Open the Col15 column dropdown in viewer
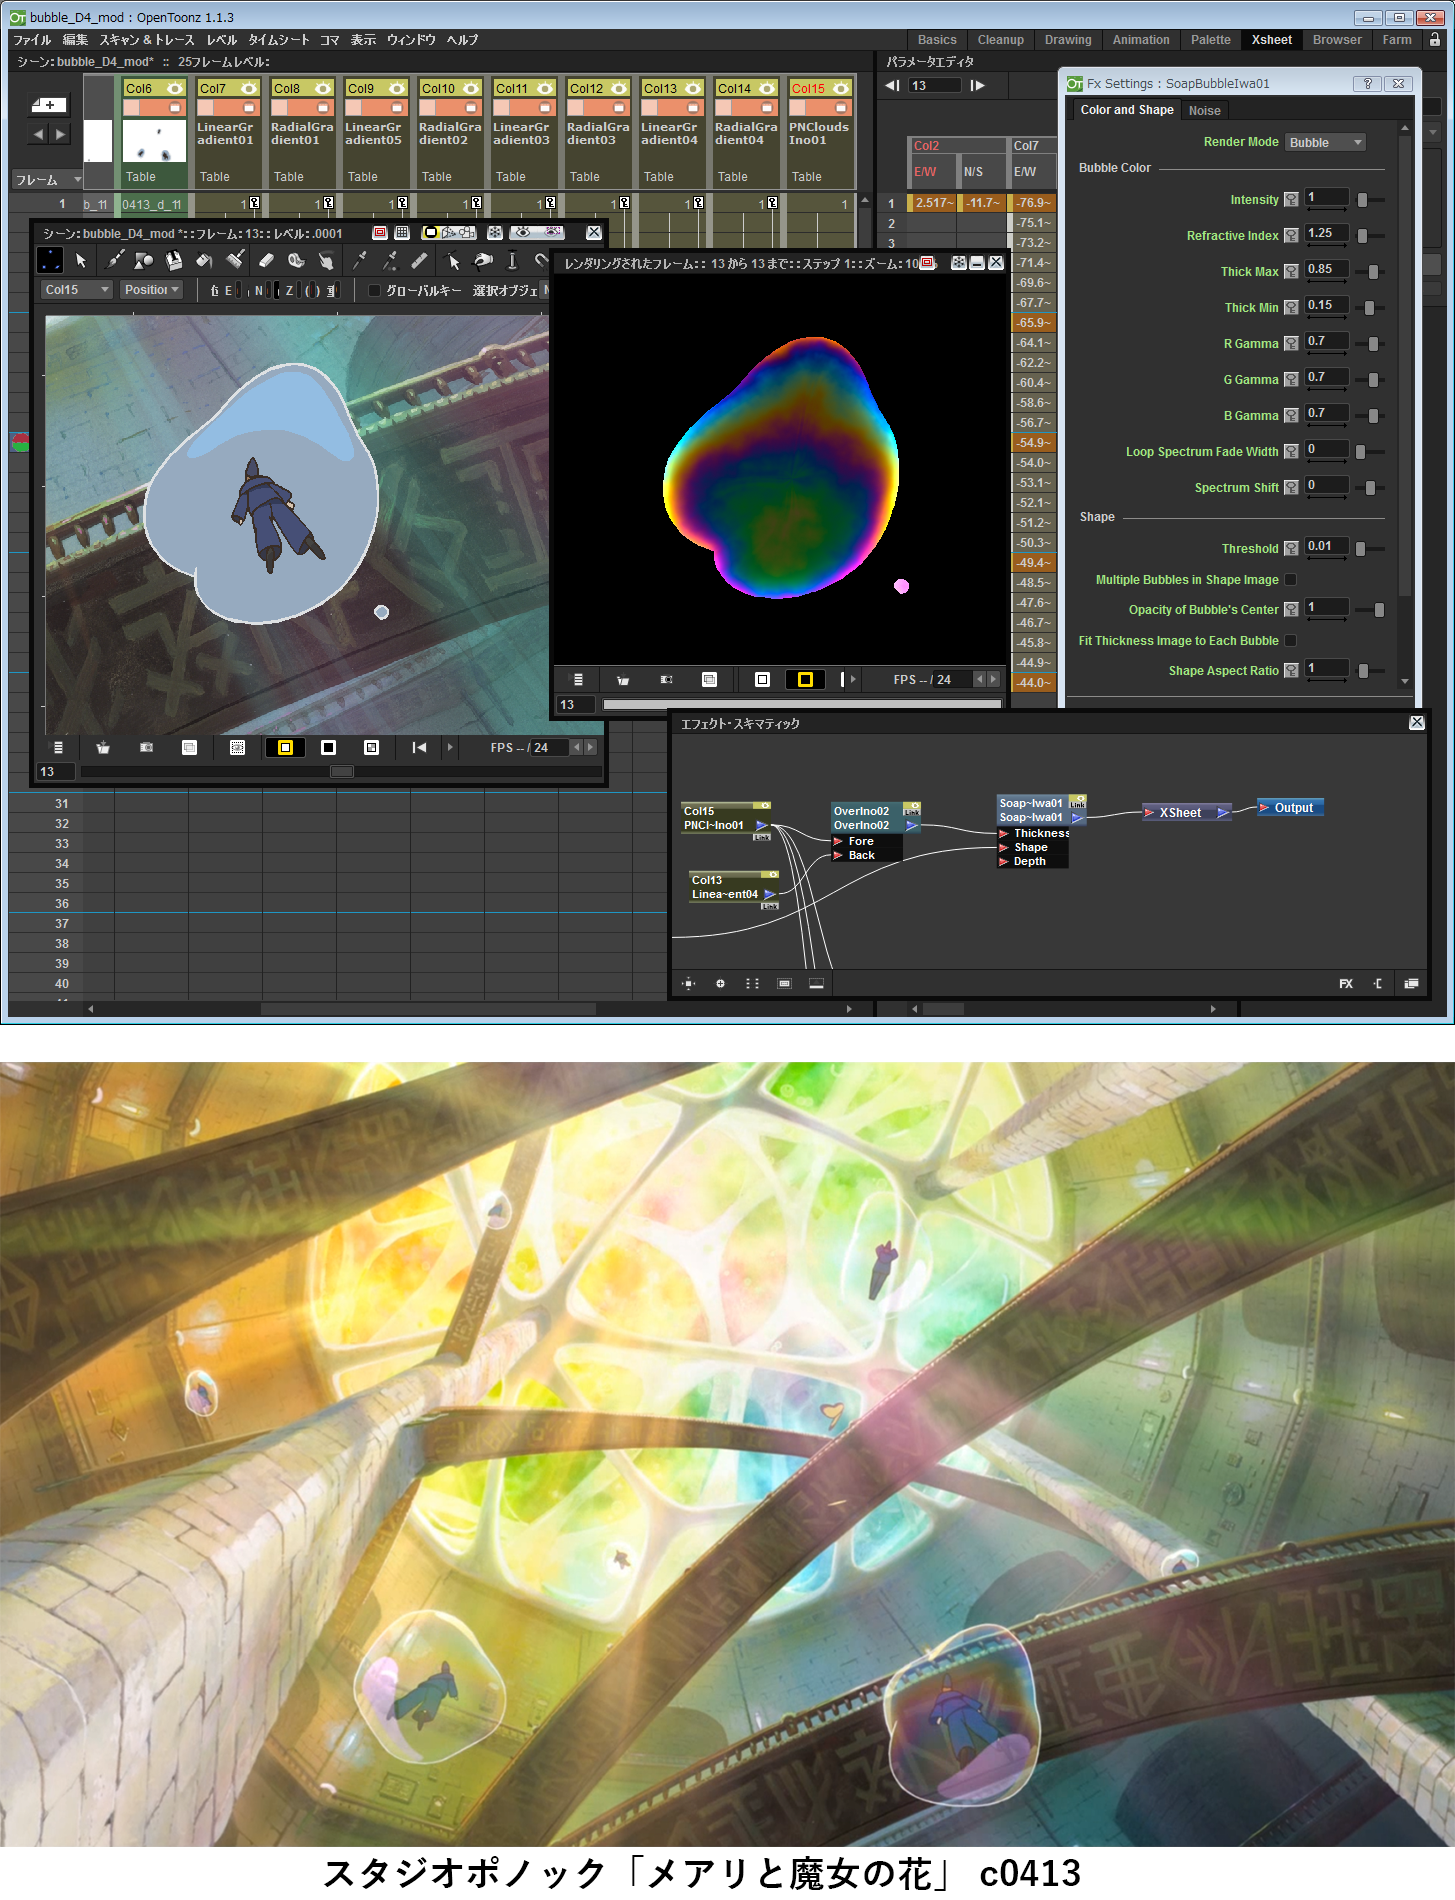Viewport: 1455px width, 1900px height. coord(76,290)
